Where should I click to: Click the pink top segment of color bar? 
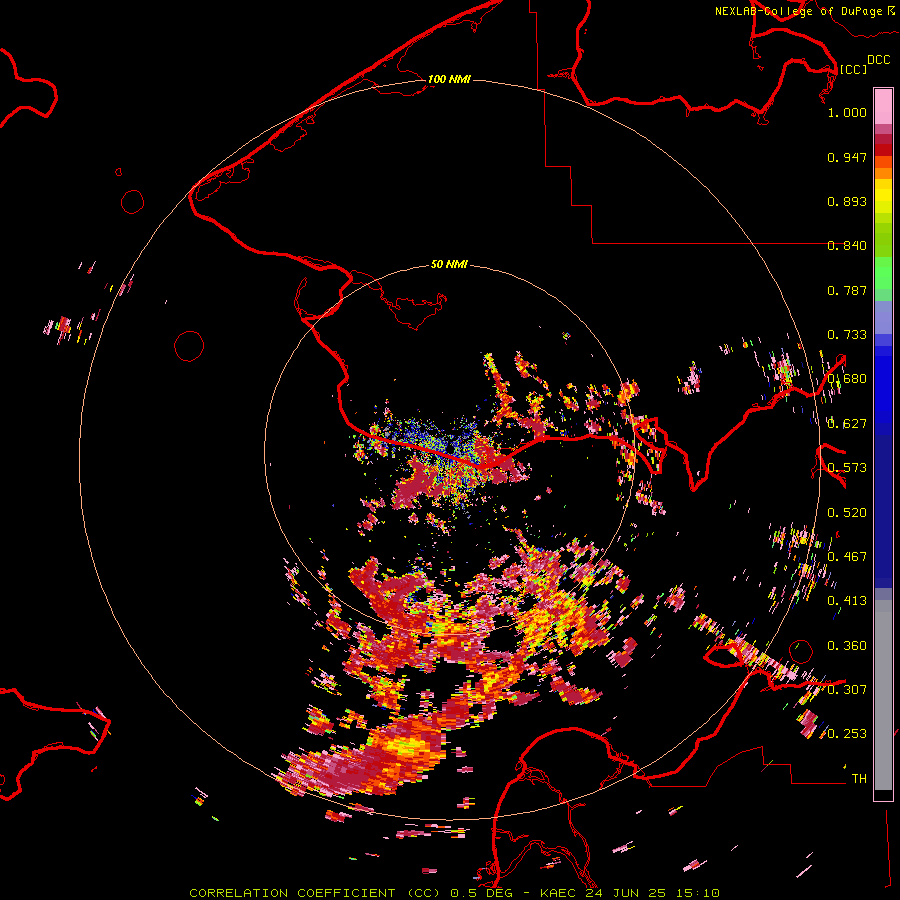click(883, 106)
